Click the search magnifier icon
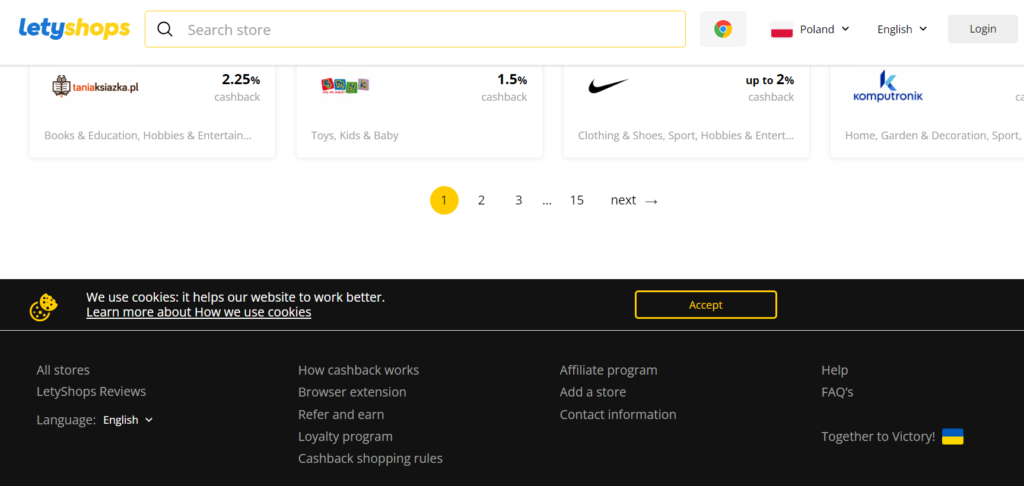The width and height of the screenshot is (1024, 486). point(165,29)
